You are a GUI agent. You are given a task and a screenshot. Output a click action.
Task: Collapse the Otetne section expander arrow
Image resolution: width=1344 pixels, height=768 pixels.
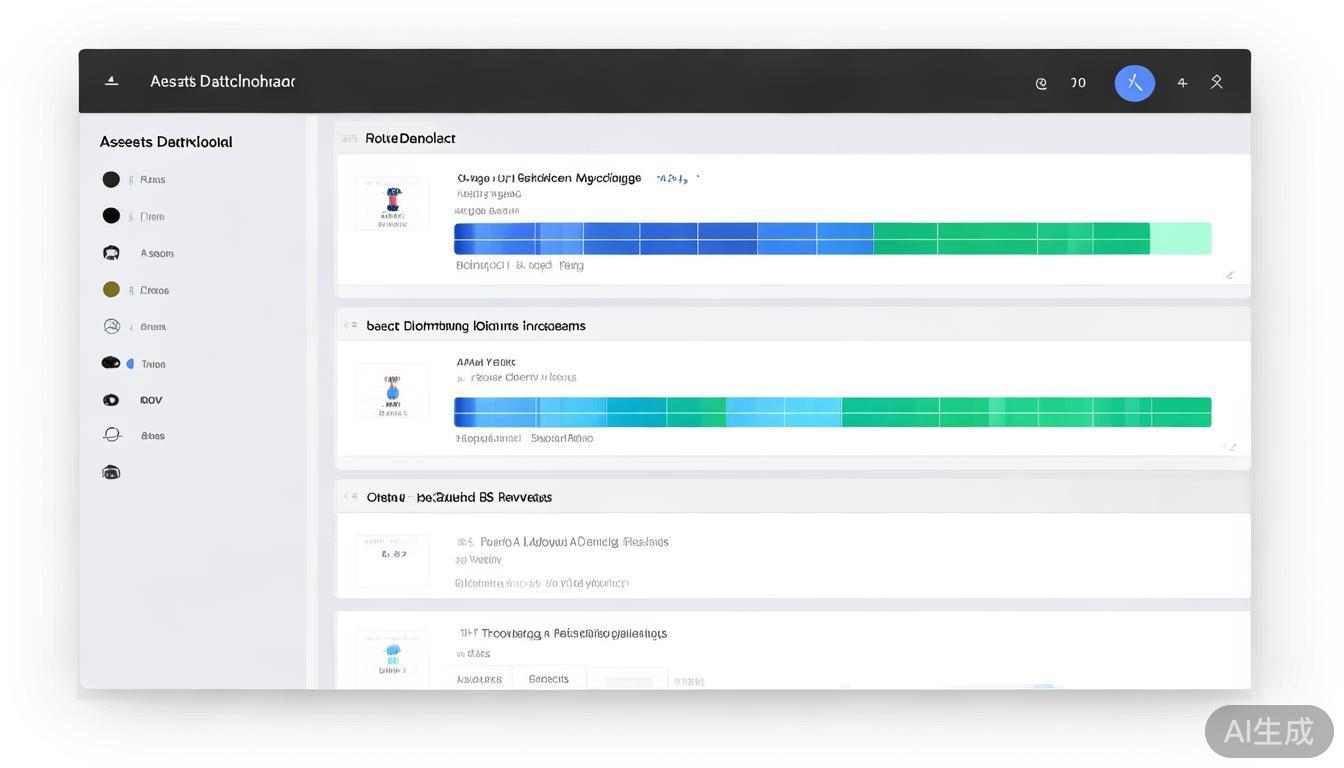[350, 496]
